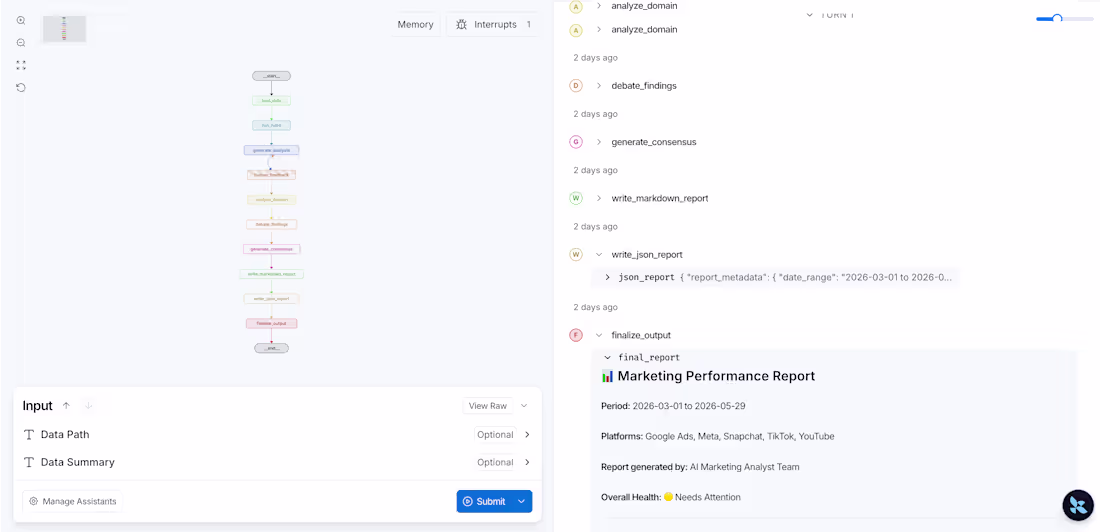Screen dimensions: 1100x532
Task: Expand the debate_findings step
Action: (598, 86)
